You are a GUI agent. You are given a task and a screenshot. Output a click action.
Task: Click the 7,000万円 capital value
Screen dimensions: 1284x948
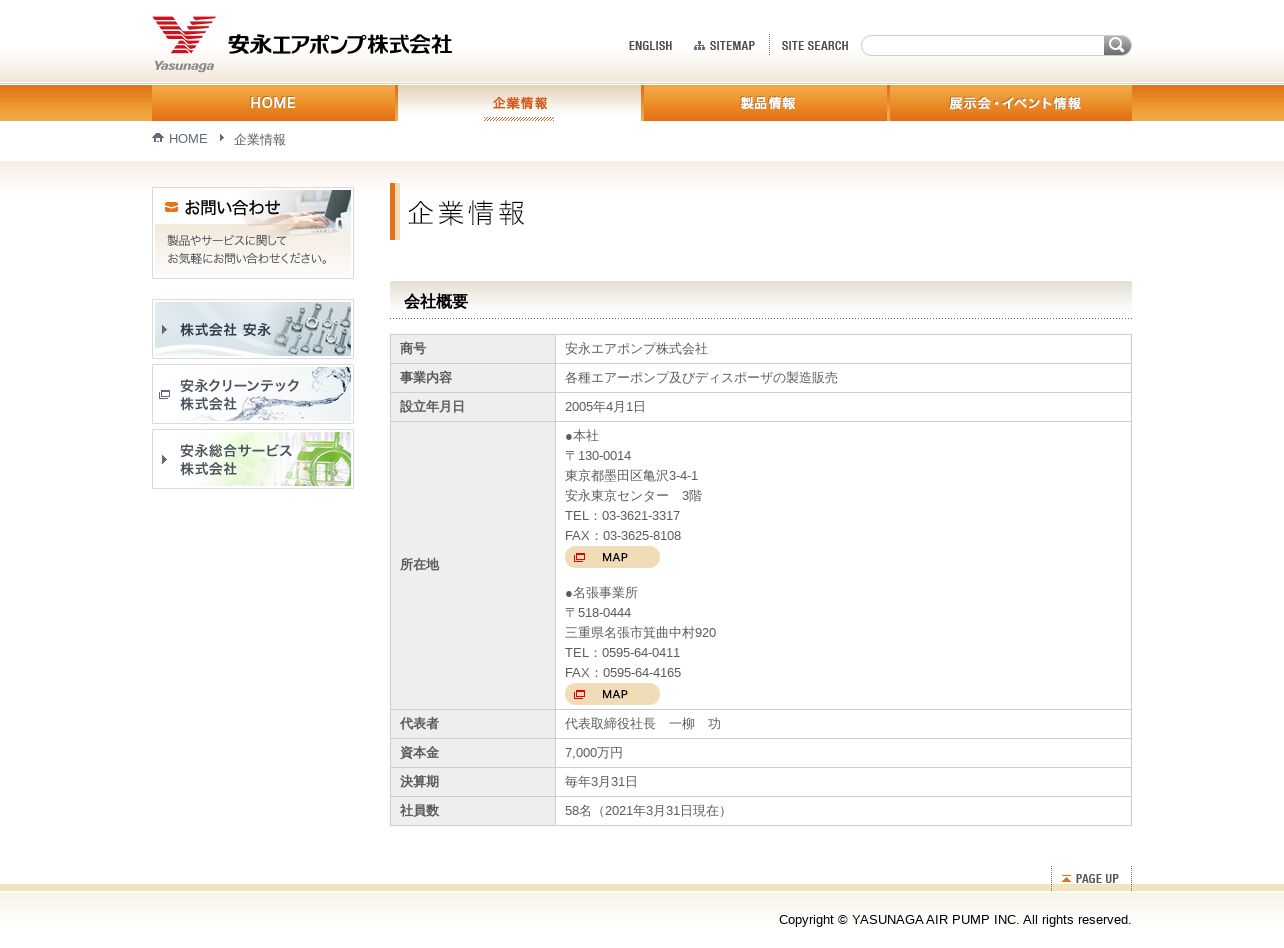coord(594,753)
